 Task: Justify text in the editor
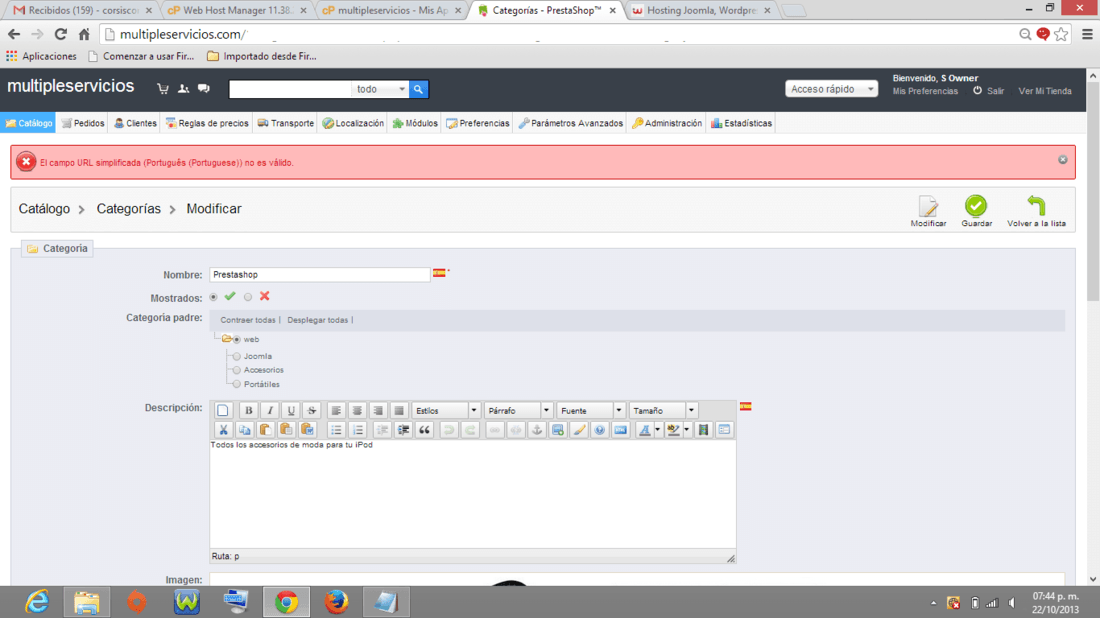tap(399, 410)
